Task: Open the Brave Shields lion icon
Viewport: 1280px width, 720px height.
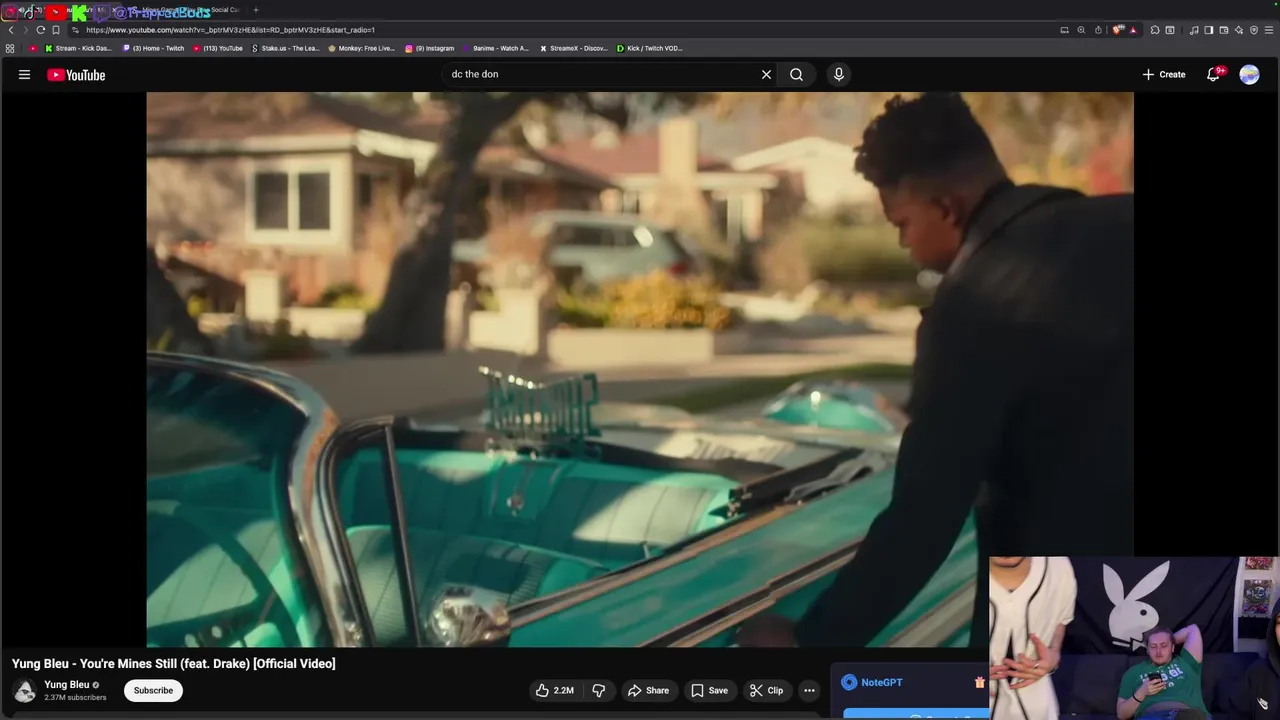Action: click(1118, 30)
